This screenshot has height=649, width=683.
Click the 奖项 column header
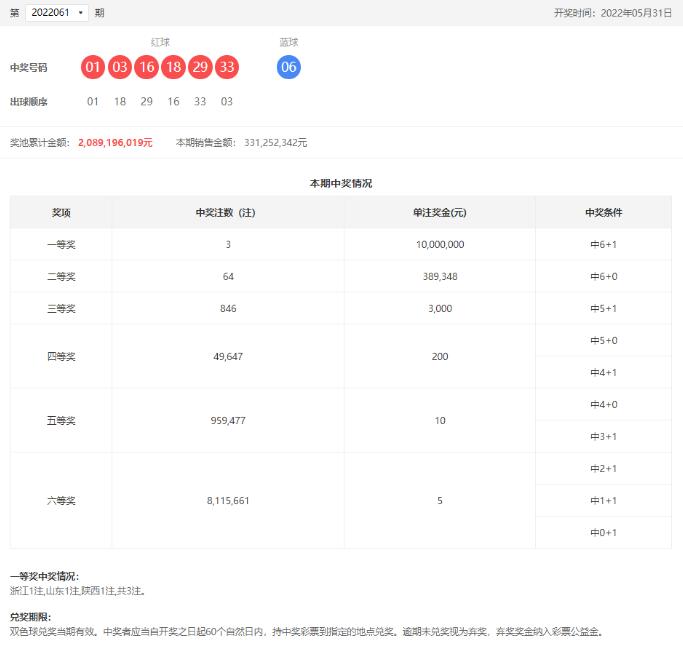point(61,213)
